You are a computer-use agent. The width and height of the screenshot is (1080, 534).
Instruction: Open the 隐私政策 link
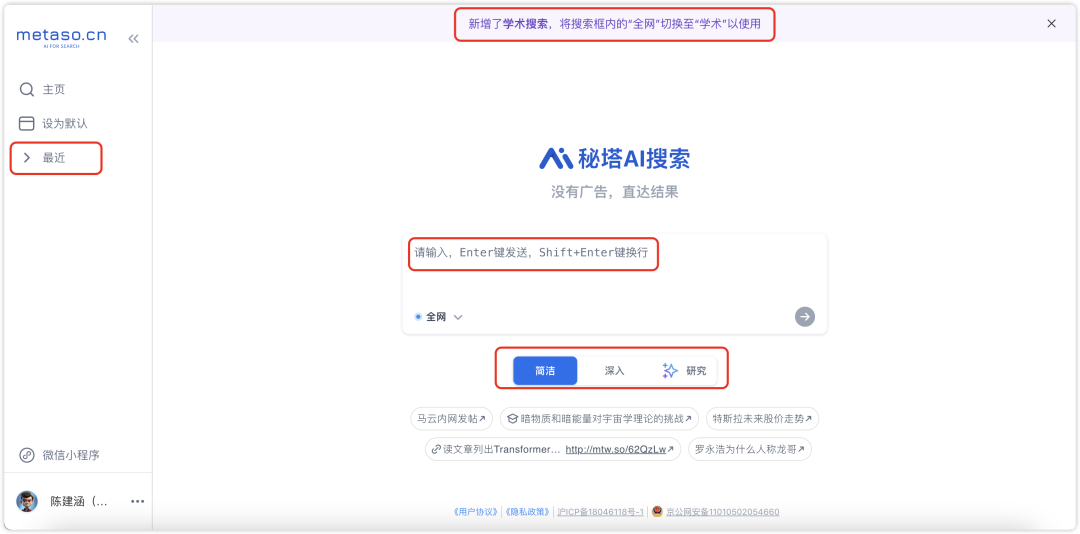pos(527,512)
